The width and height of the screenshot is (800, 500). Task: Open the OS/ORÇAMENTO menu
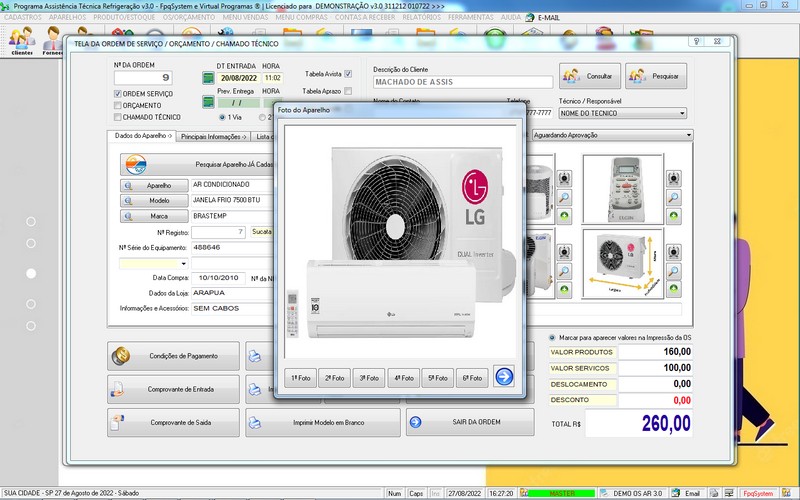pos(189,17)
